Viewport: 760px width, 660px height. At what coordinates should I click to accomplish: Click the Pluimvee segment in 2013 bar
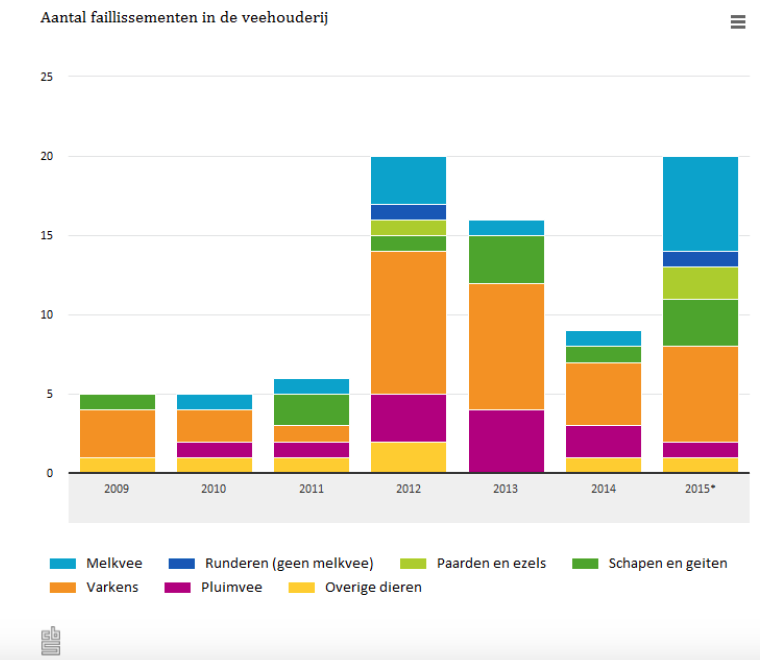coord(506,440)
